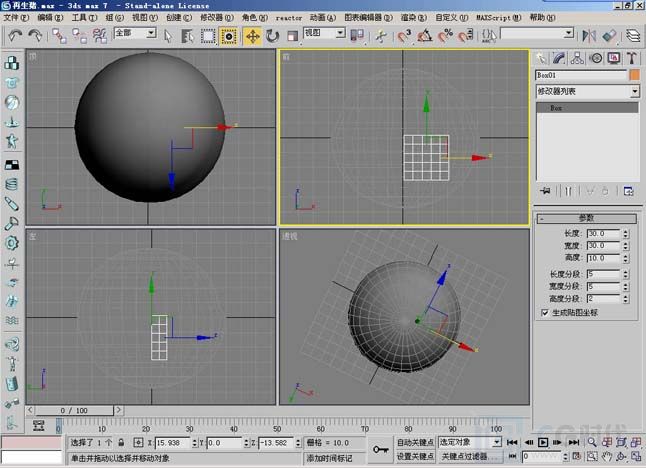
Task: Toggle Window/Crossing selection mode
Action: pyautogui.click(x=229, y=36)
